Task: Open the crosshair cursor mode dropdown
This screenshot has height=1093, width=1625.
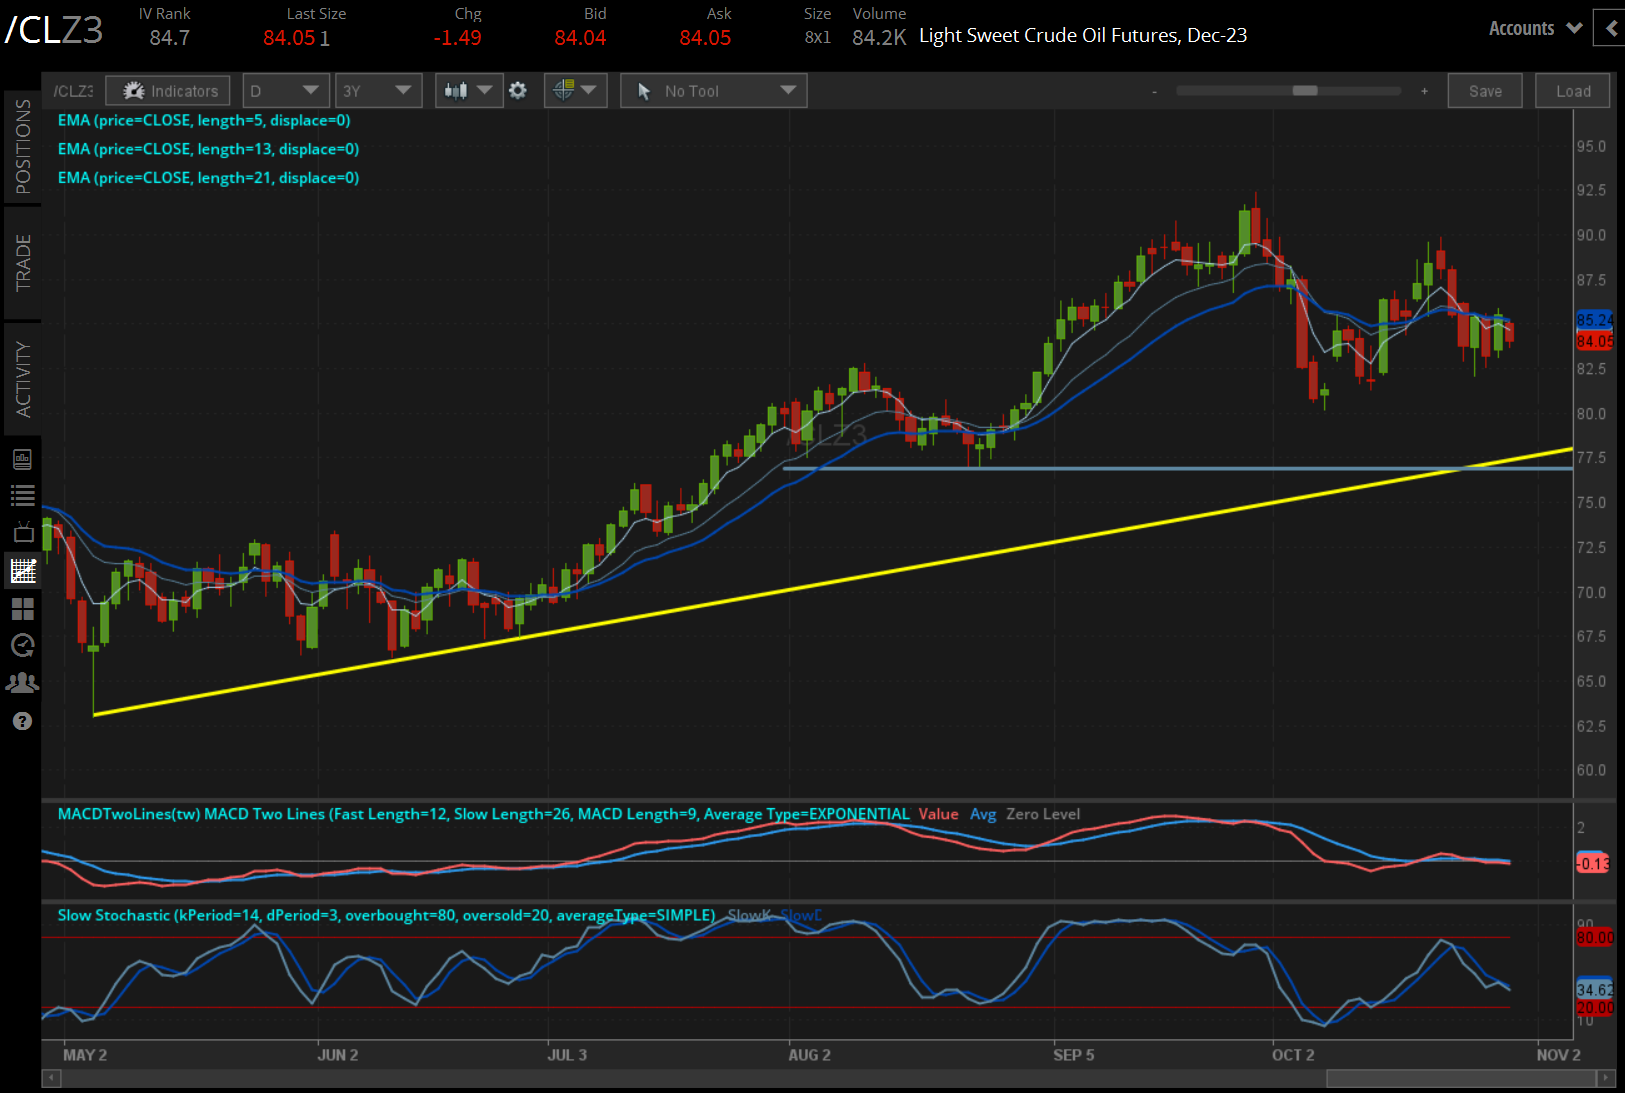Action: [575, 91]
